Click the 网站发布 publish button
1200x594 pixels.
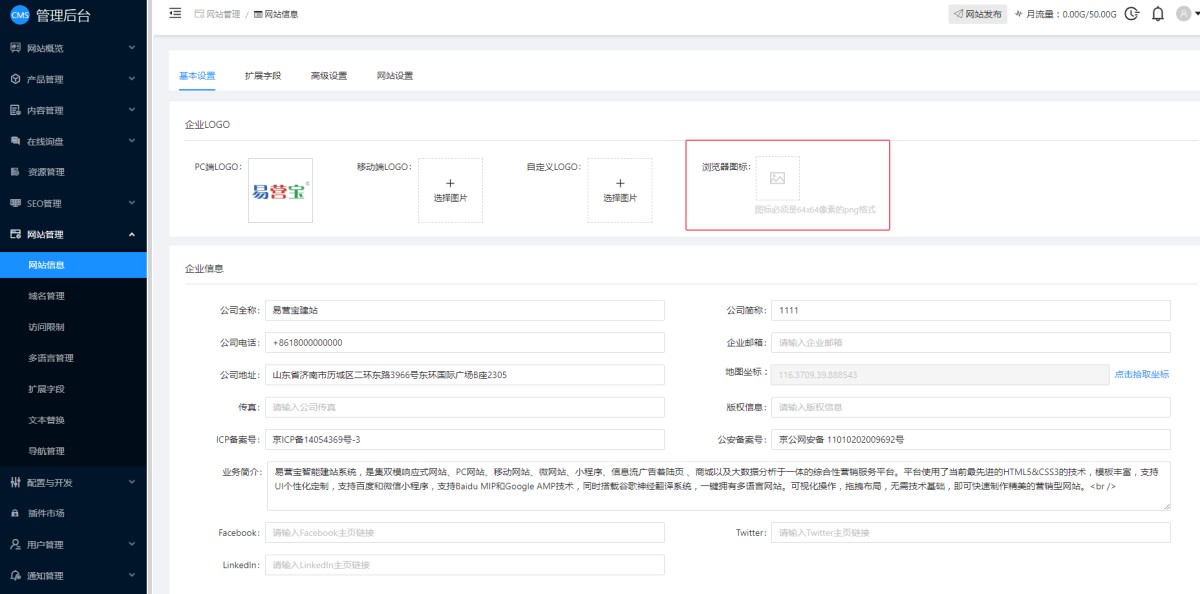977,14
